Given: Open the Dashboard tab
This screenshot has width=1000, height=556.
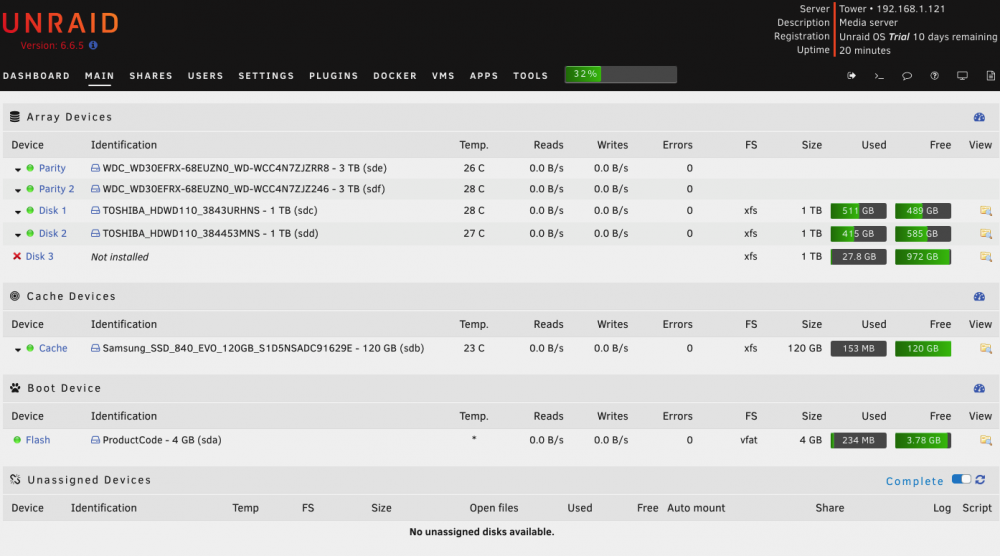Looking at the screenshot, I should pos(36,76).
